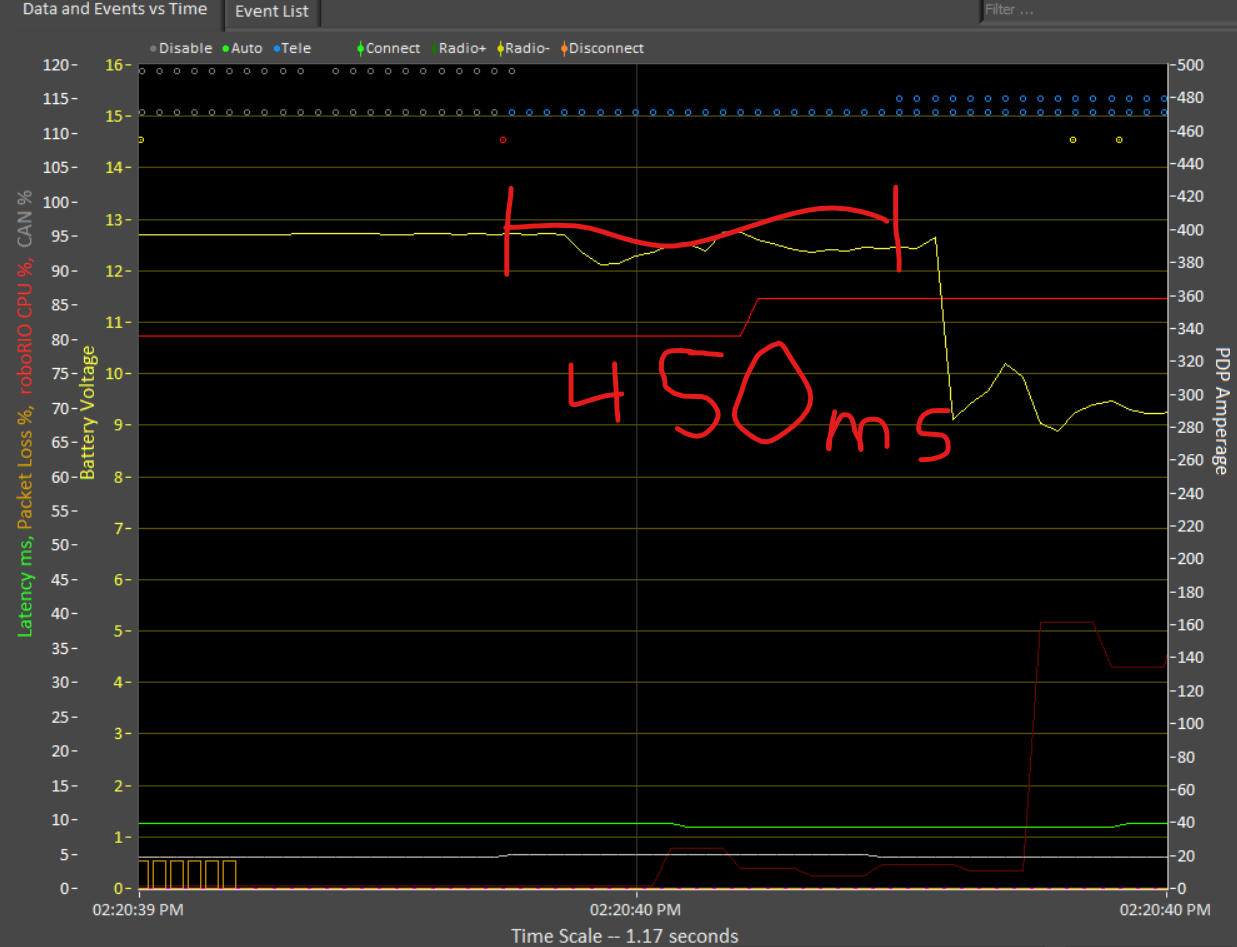The height and width of the screenshot is (947, 1237).
Task: Click the Disable legend dot
Action: (153, 48)
